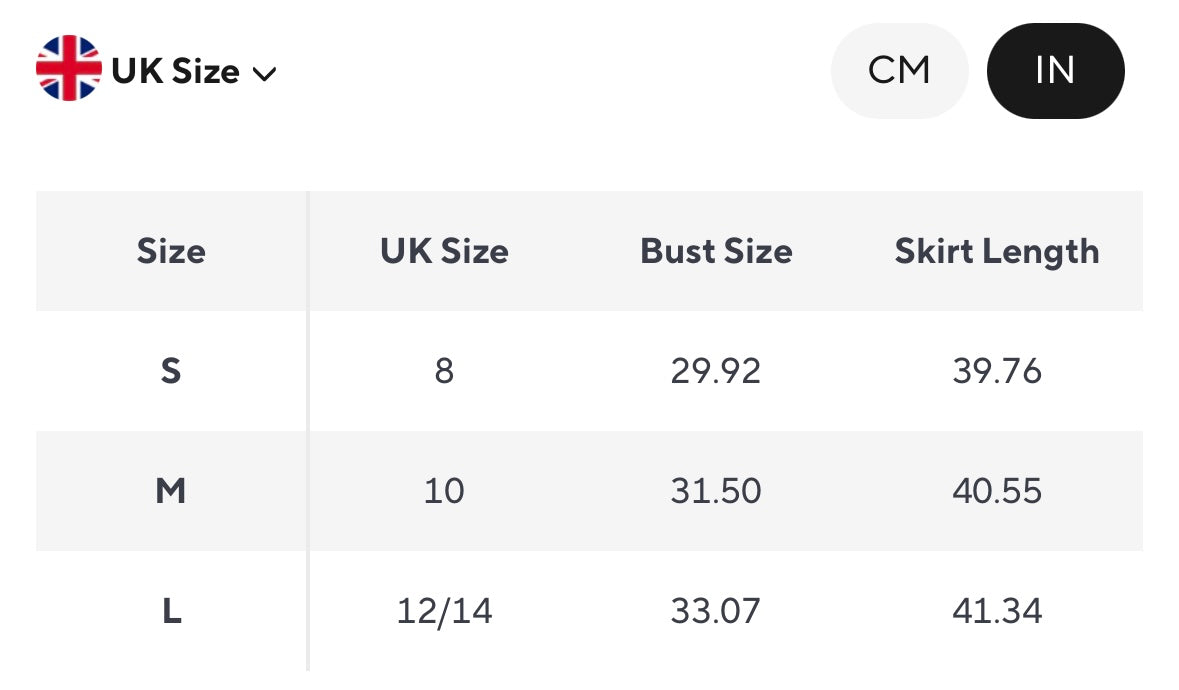Click the 12/14 UK size cell
This screenshot has width=1179, height=690.
[x=444, y=611]
